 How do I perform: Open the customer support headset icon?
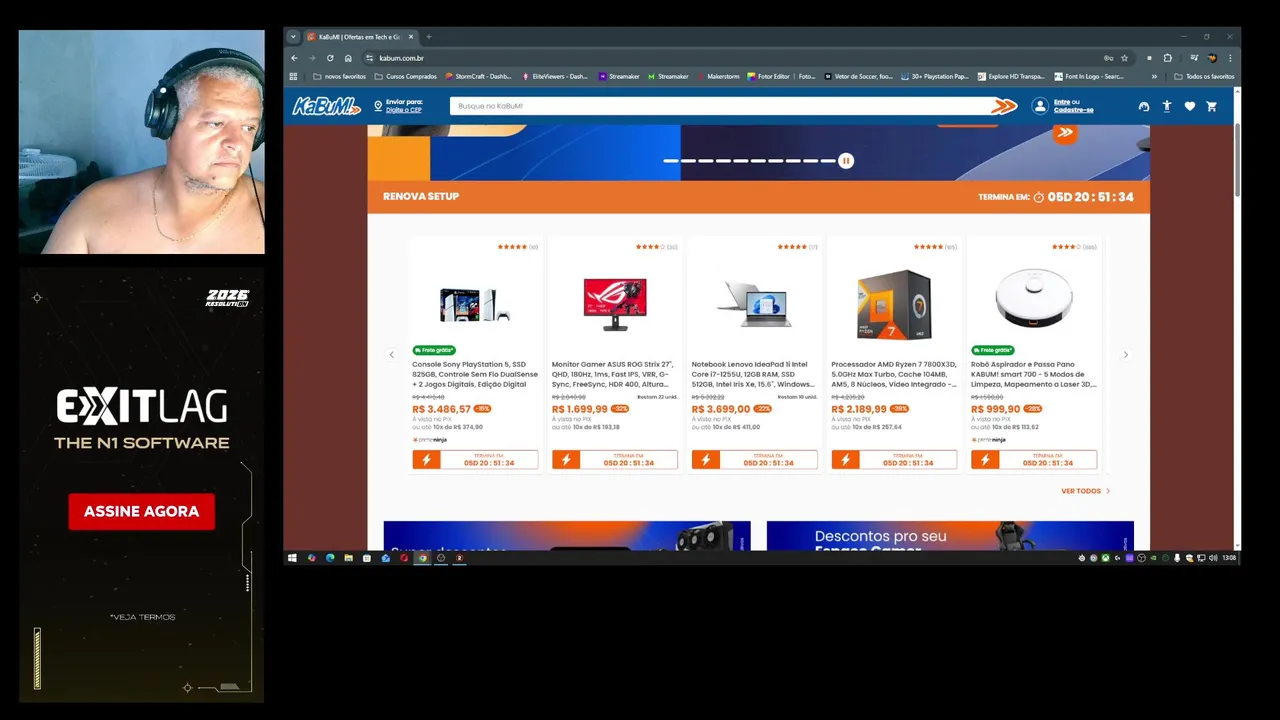pyautogui.click(x=1144, y=106)
